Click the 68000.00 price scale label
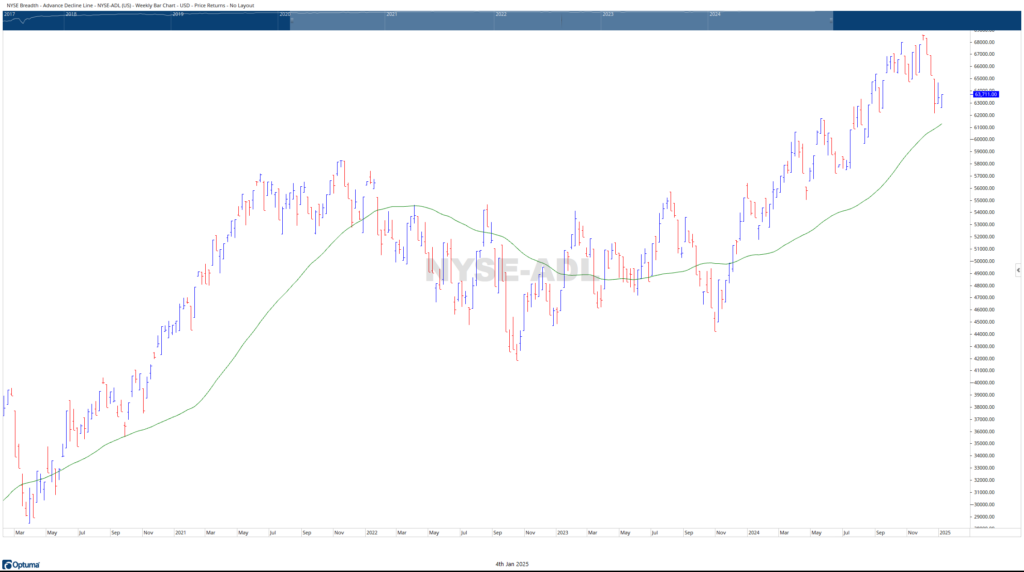Screen dimensions: 1024x572 (984, 42)
